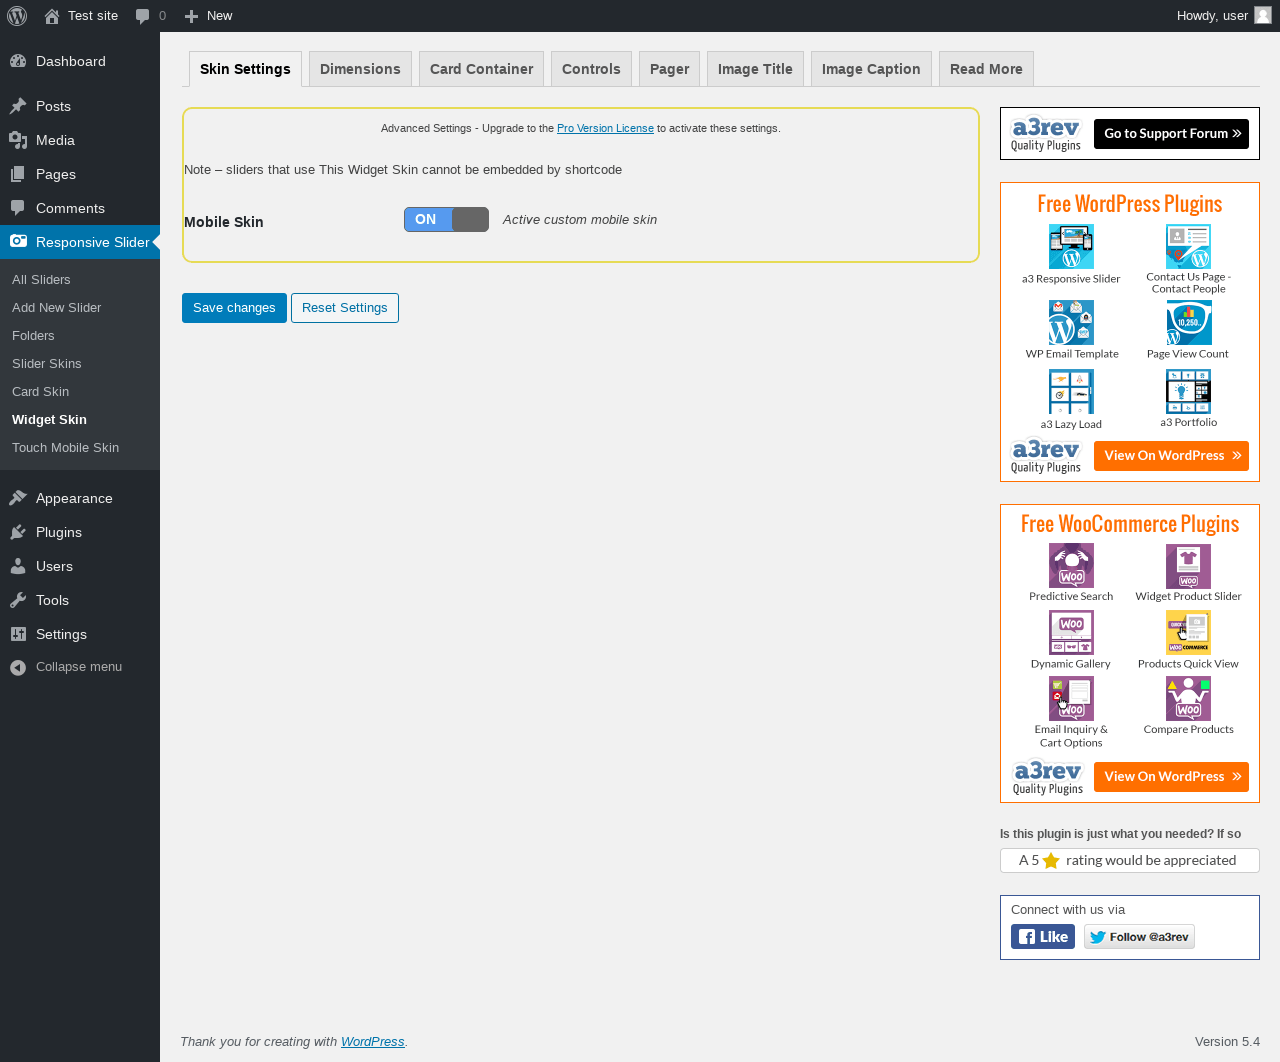Click the user avatar in admin bar
The image size is (1280, 1062).
[x=1263, y=15]
